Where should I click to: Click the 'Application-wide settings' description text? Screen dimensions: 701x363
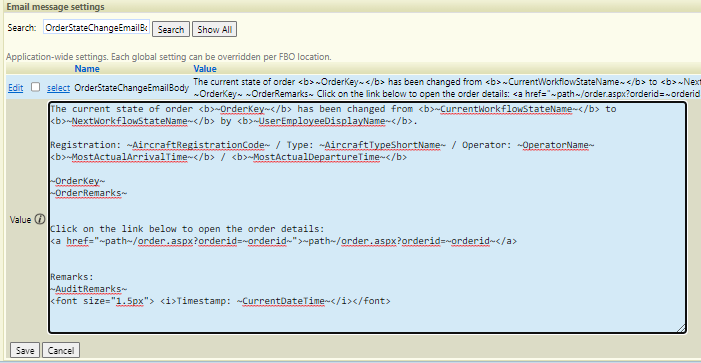(x=169, y=57)
